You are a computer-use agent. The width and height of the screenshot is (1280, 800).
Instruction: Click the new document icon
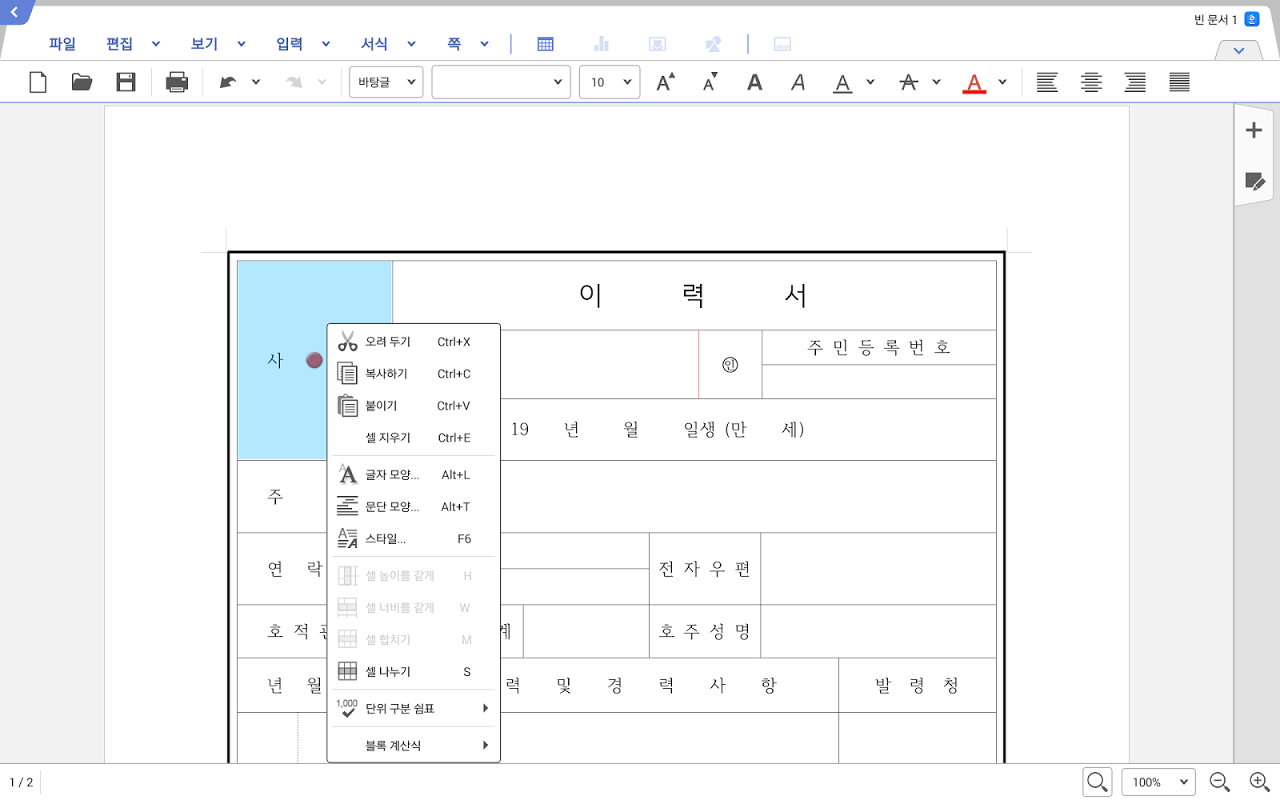pos(38,82)
